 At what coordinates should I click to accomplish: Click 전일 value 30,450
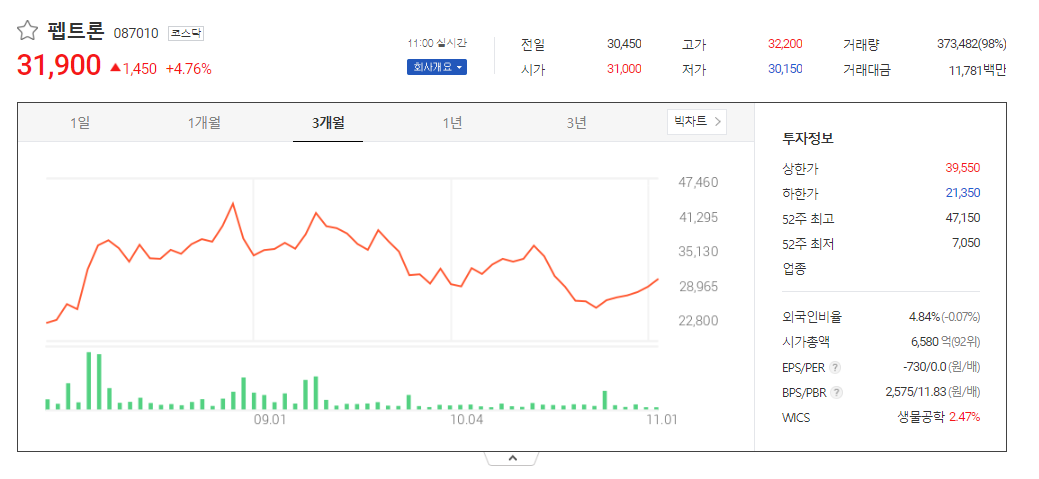coord(624,44)
